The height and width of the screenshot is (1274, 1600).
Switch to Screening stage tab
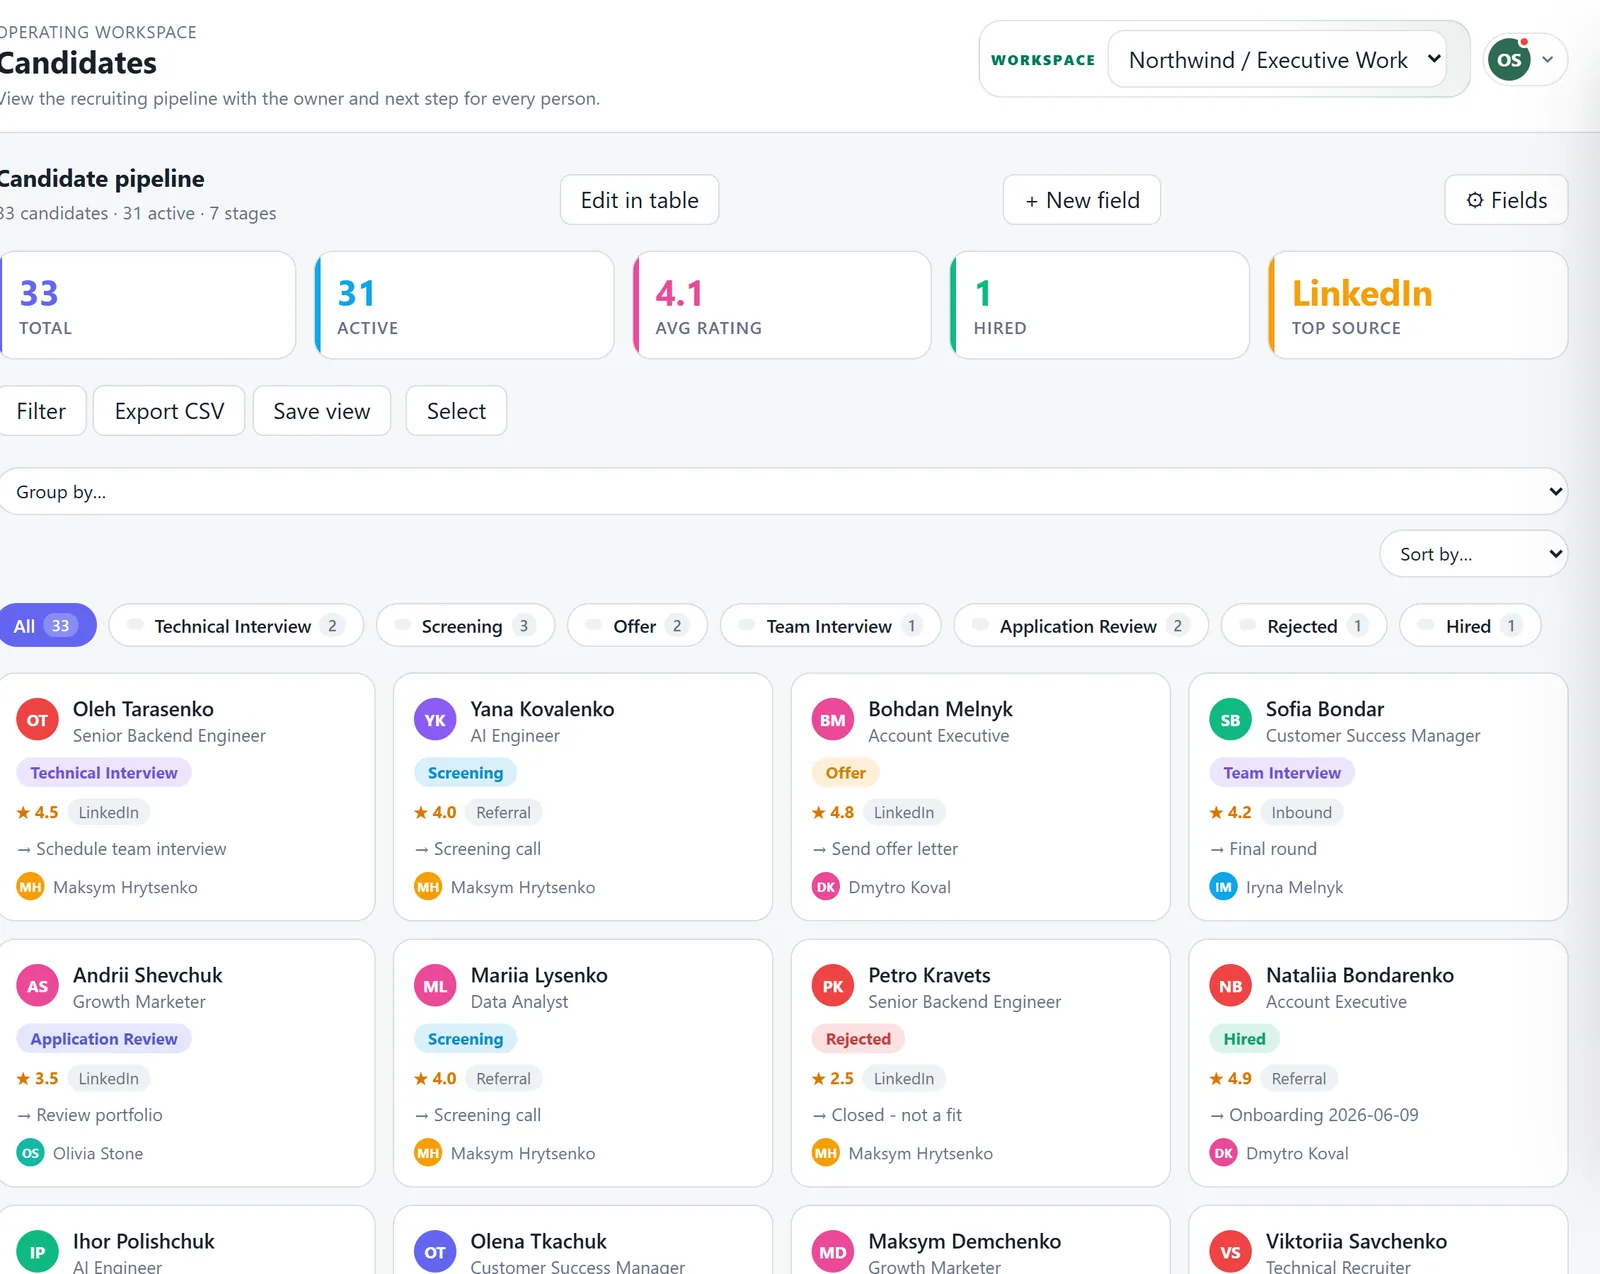[x=465, y=626]
